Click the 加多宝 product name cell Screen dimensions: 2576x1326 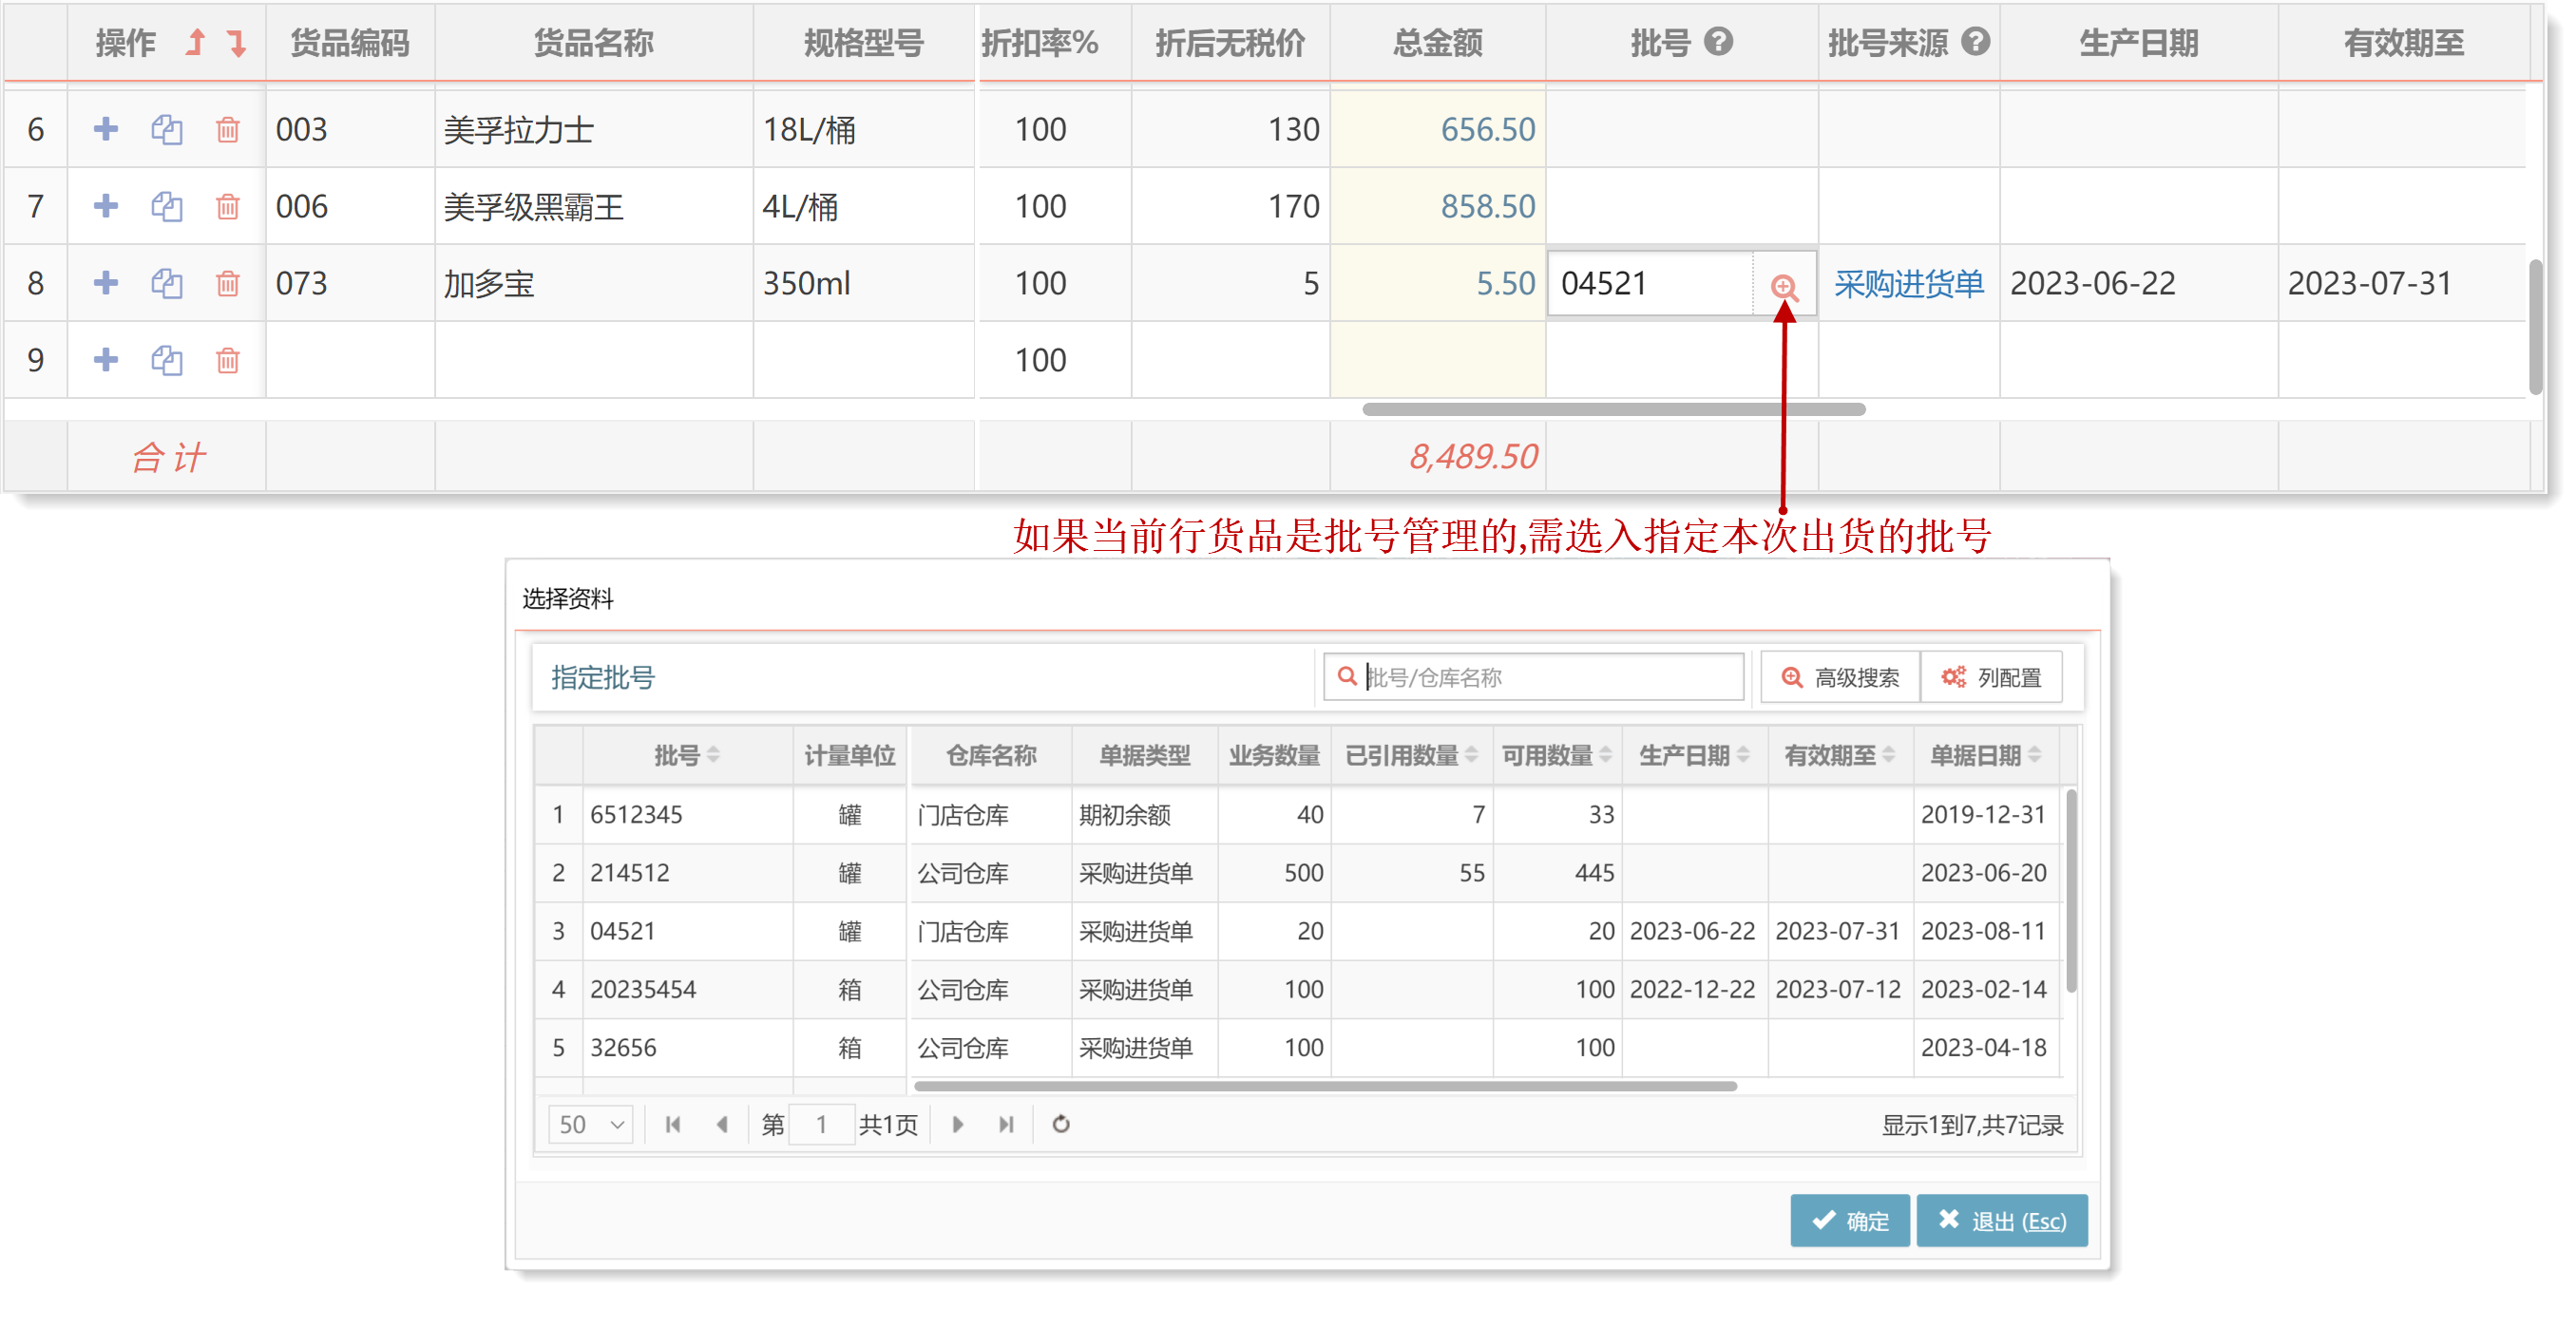[594, 283]
